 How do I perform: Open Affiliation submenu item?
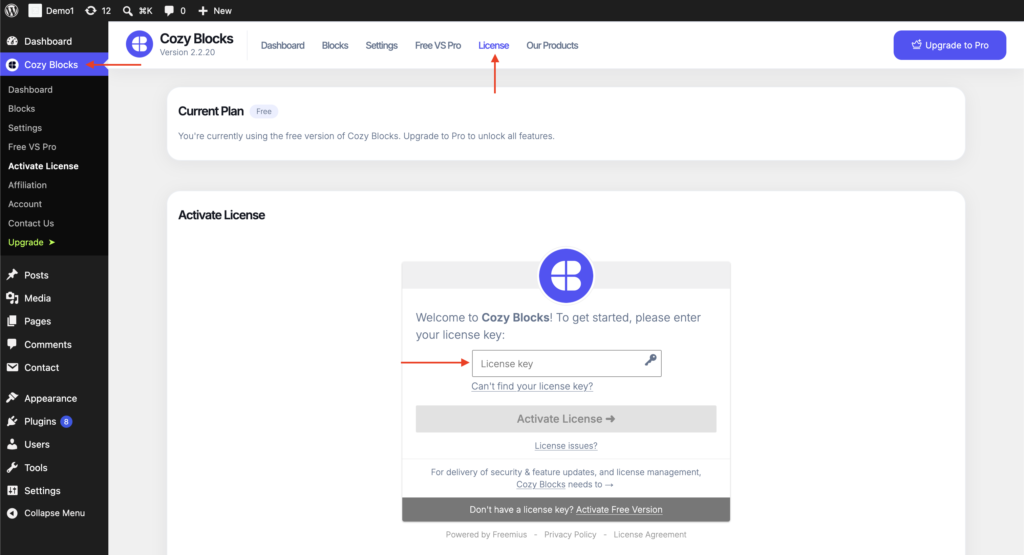pos(27,185)
